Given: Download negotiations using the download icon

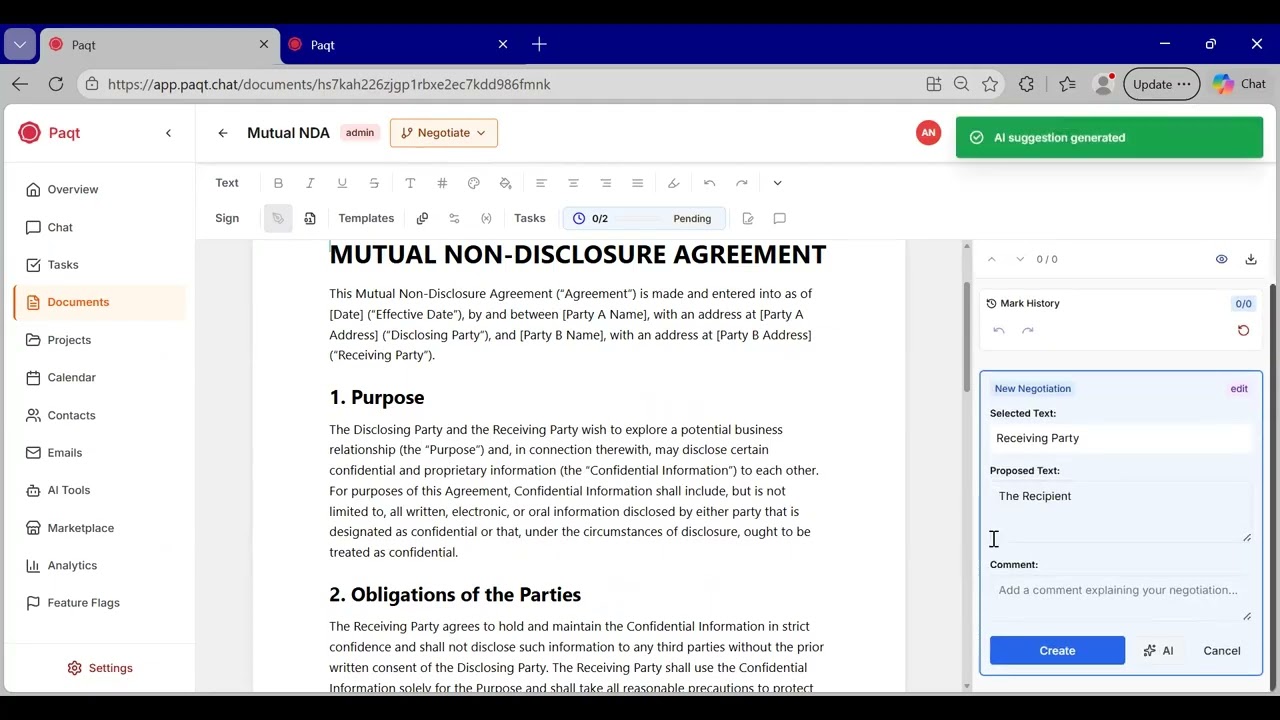Looking at the screenshot, I should (x=1251, y=259).
